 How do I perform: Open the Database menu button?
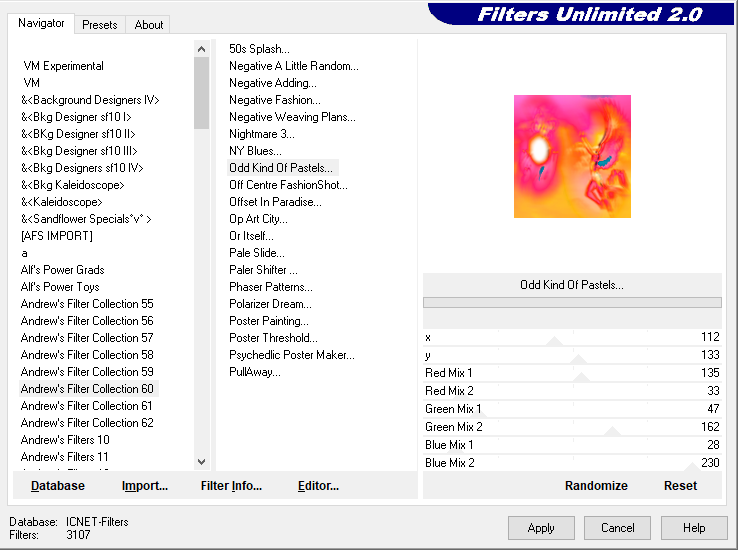tap(58, 486)
